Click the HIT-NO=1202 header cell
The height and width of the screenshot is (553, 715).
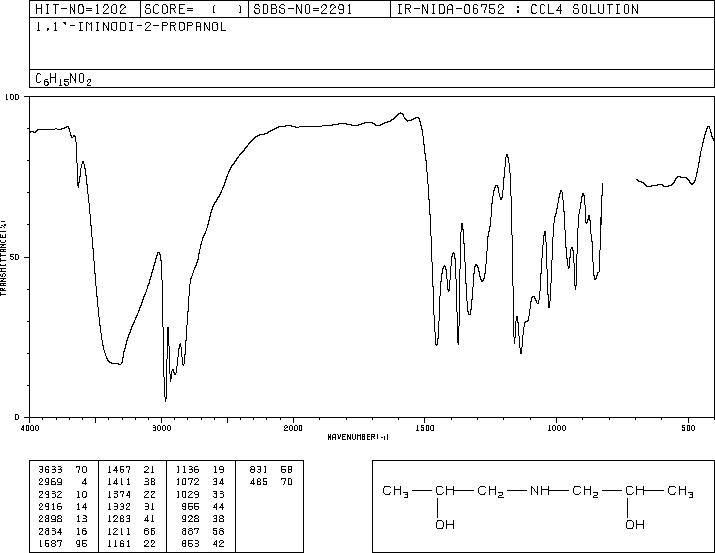[x=85, y=9]
